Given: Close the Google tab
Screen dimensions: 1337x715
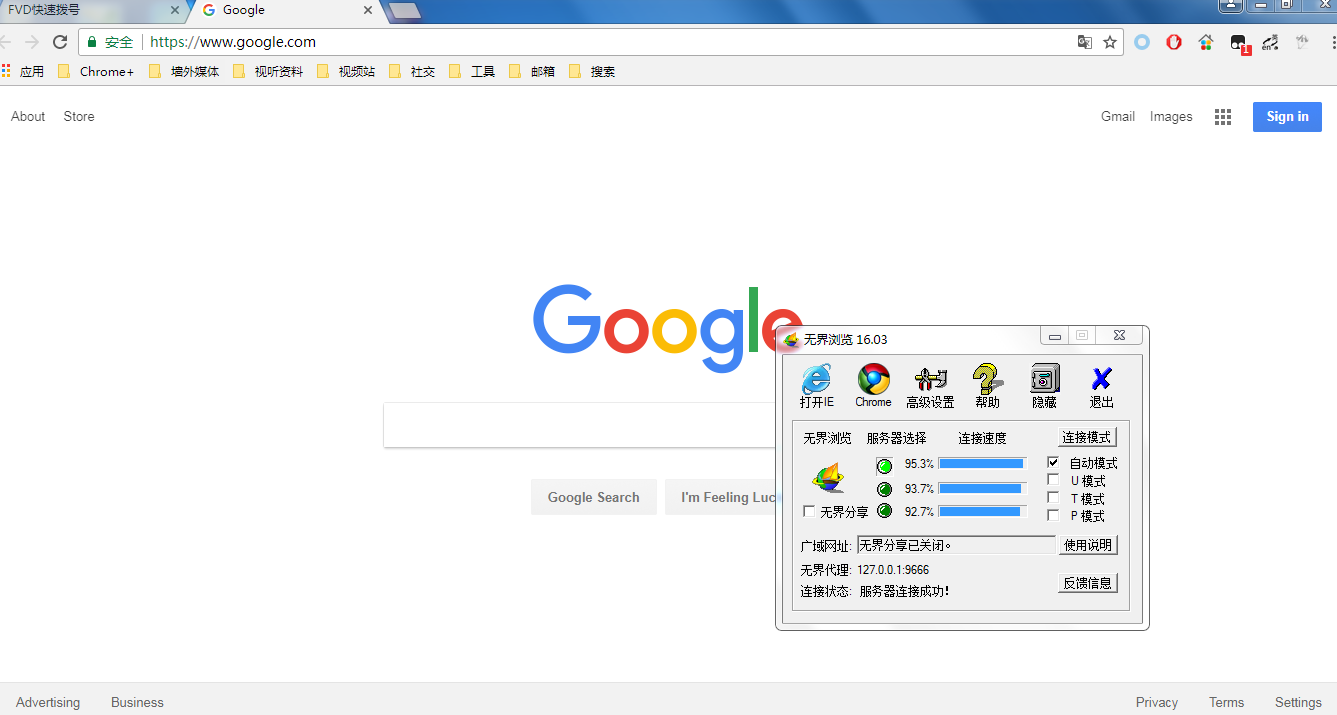Looking at the screenshot, I should (x=368, y=11).
